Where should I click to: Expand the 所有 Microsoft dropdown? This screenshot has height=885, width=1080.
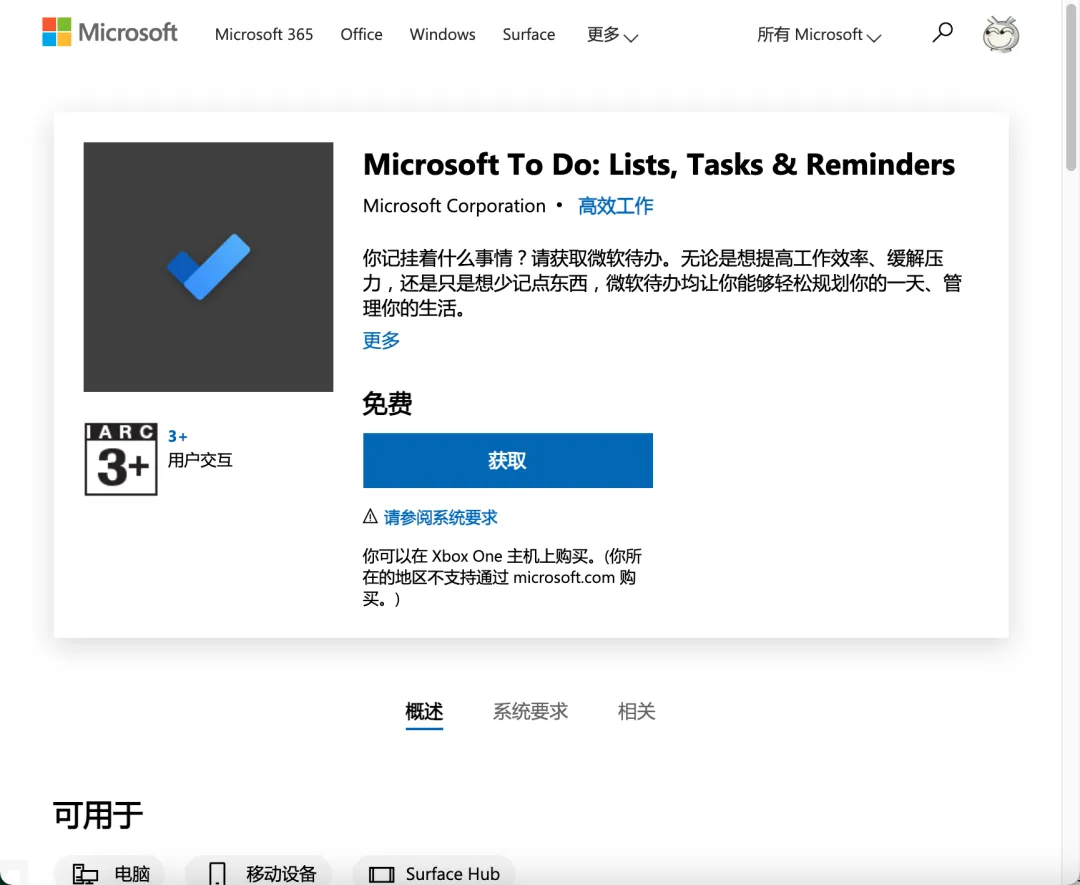click(819, 35)
